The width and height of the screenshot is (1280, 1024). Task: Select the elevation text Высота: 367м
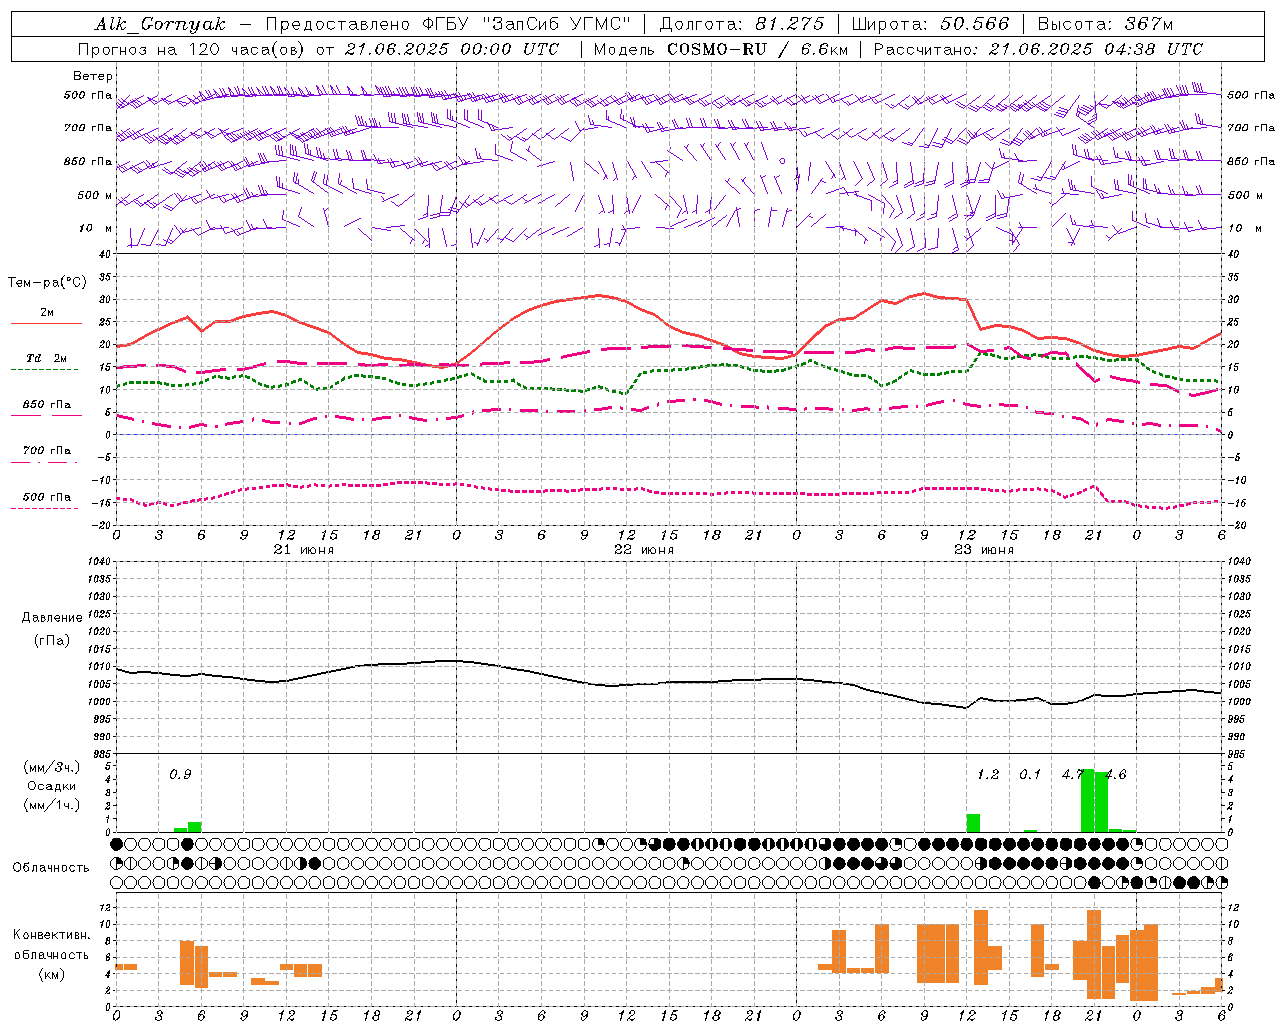(1105, 24)
